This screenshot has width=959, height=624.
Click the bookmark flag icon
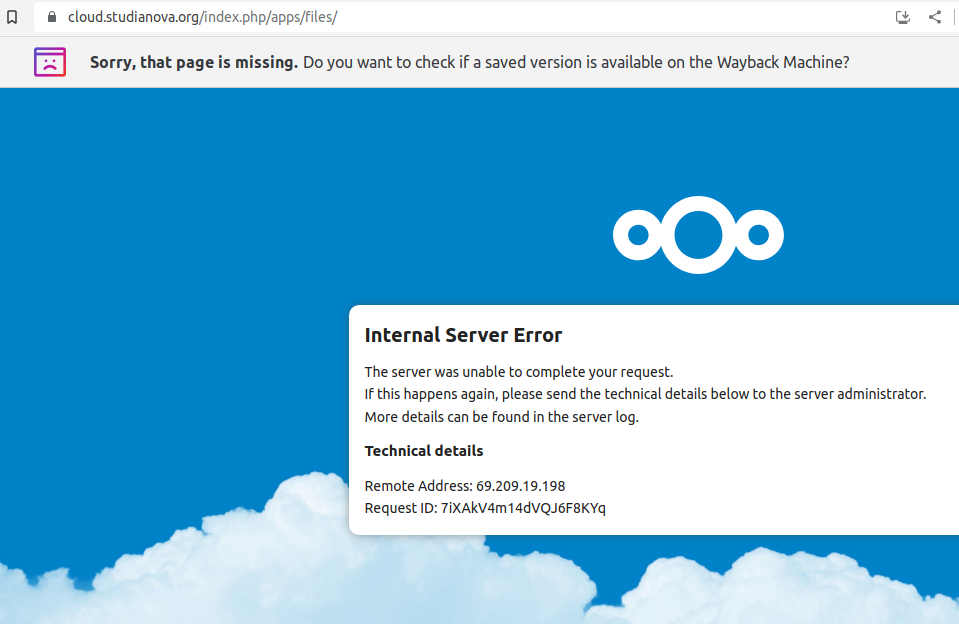(x=12, y=16)
